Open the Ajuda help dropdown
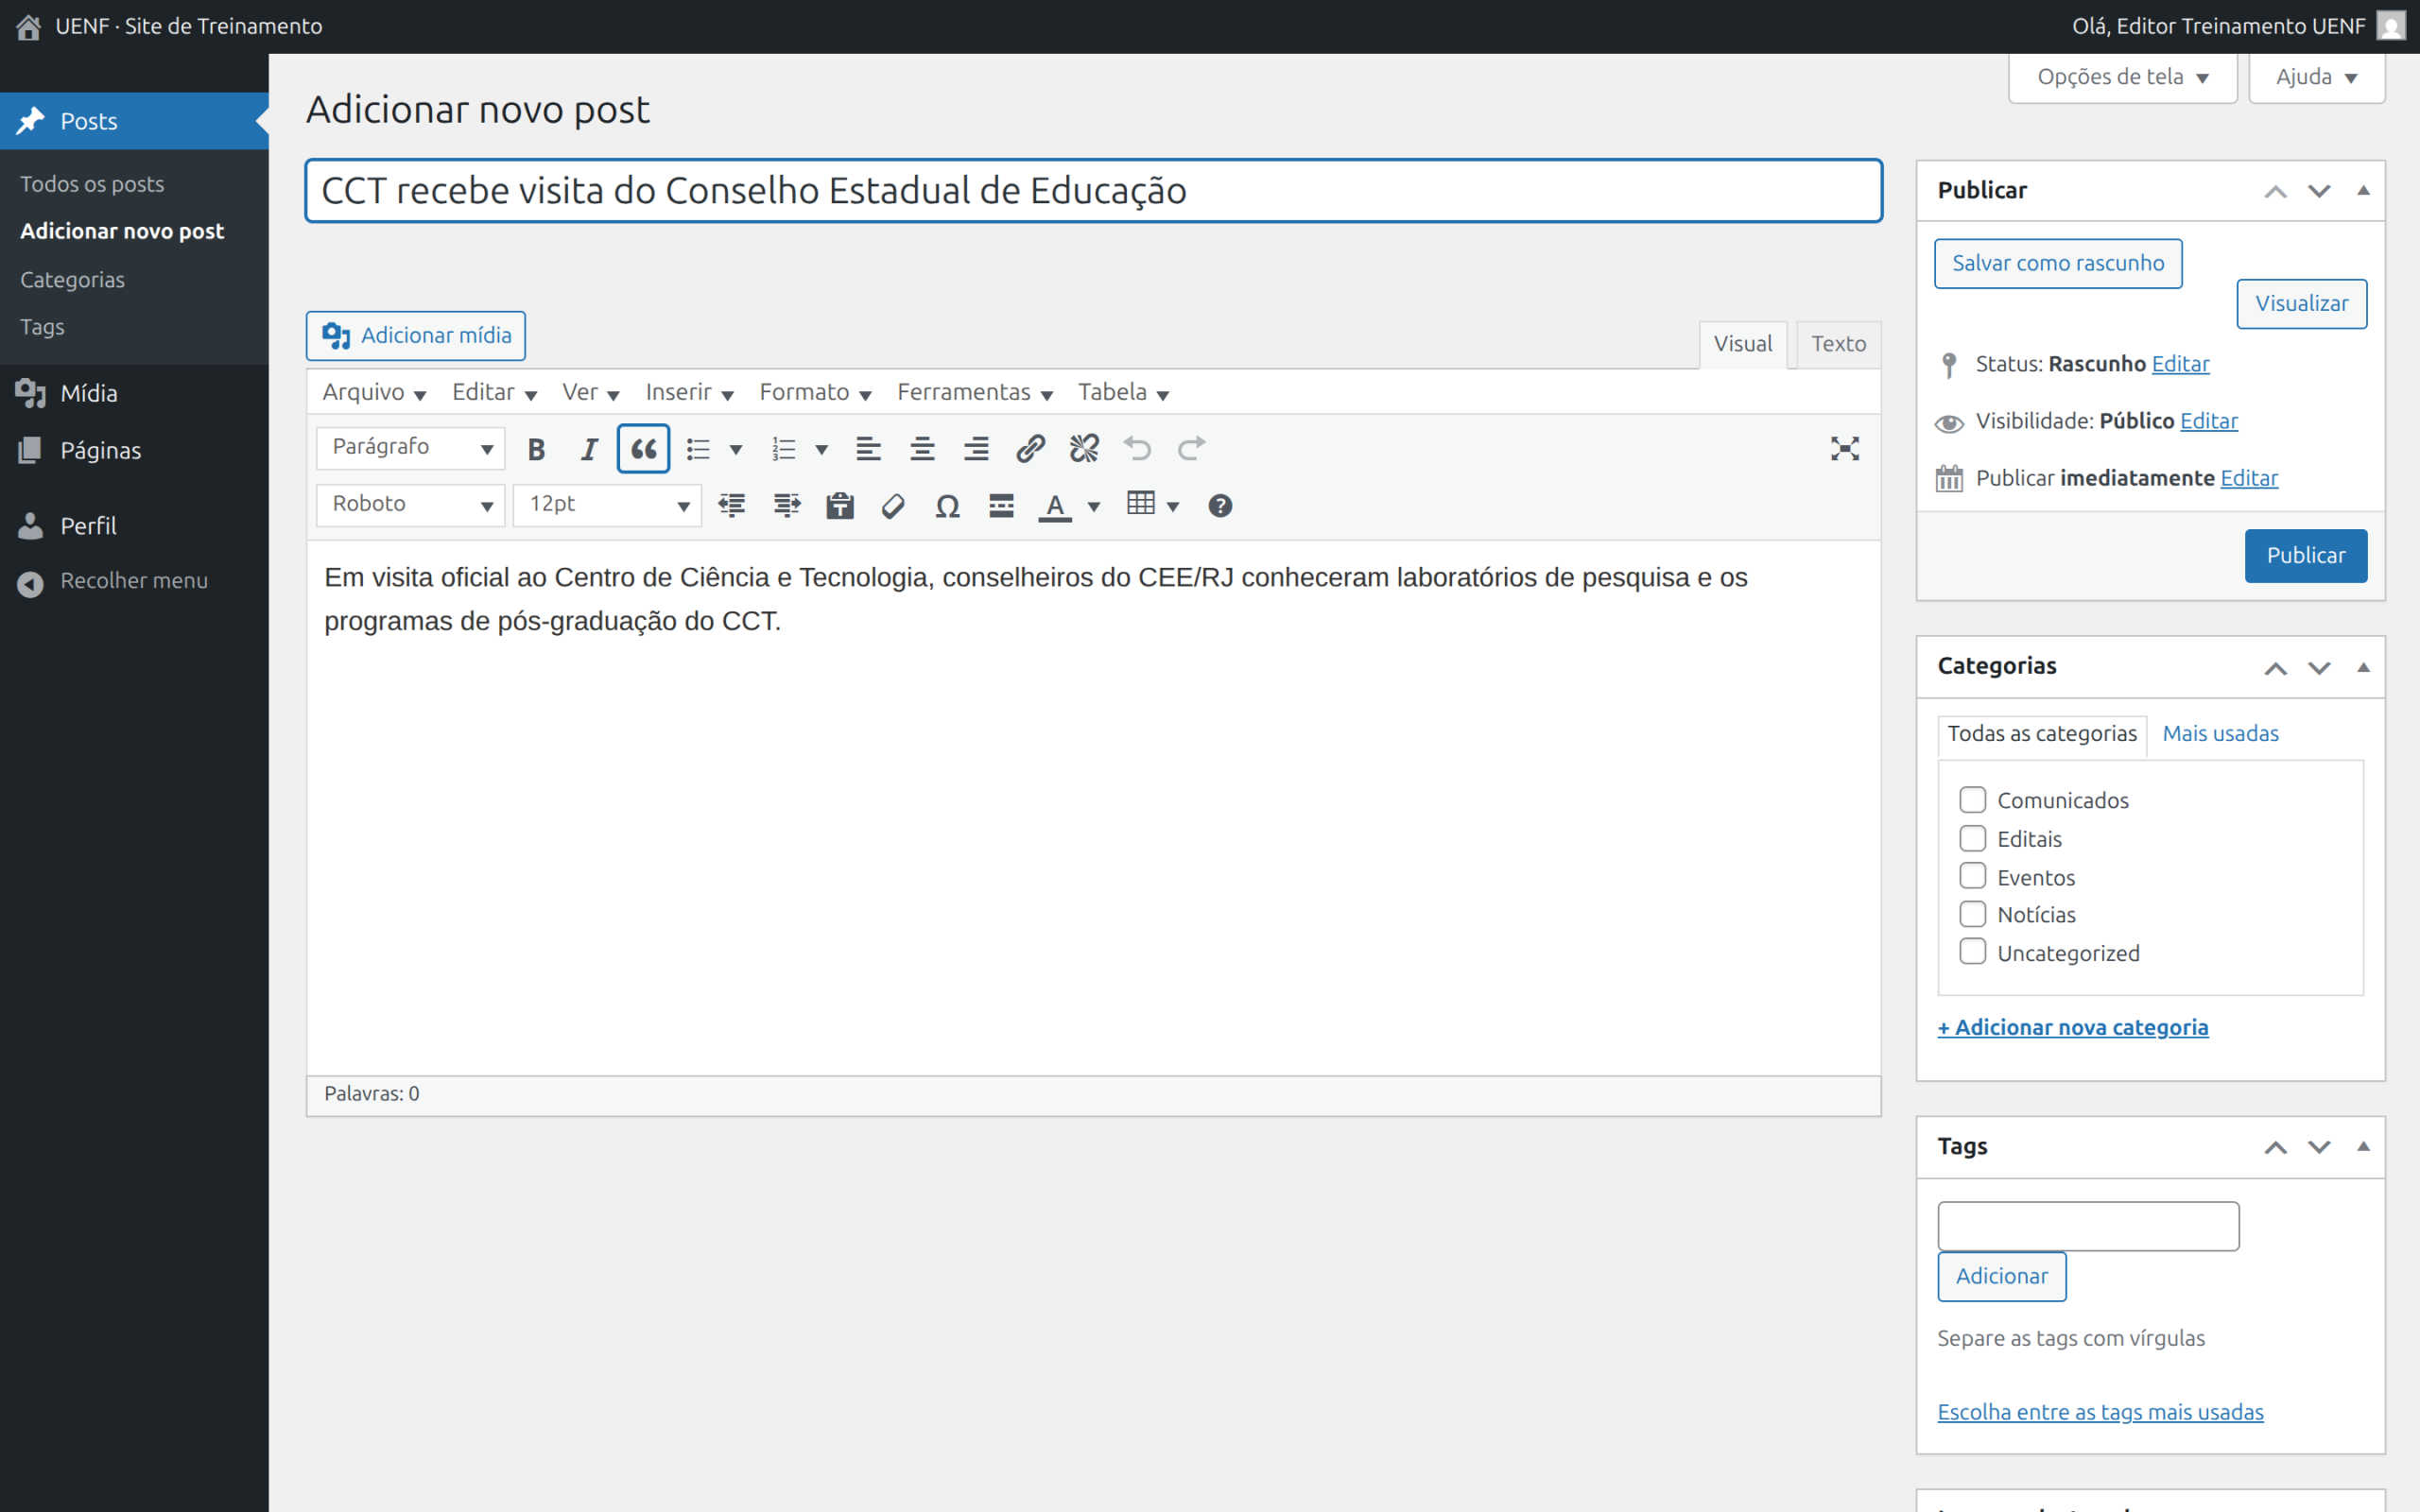2420x1512 pixels. (x=2316, y=77)
